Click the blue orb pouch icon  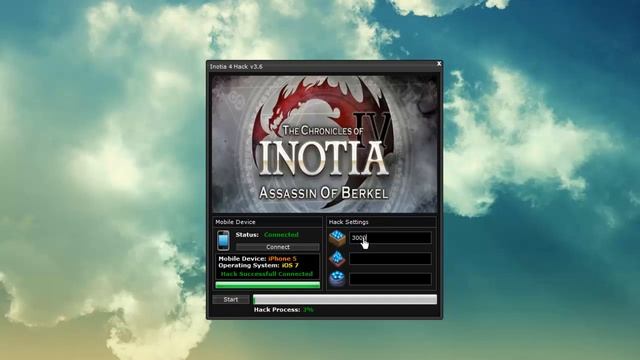(x=337, y=279)
